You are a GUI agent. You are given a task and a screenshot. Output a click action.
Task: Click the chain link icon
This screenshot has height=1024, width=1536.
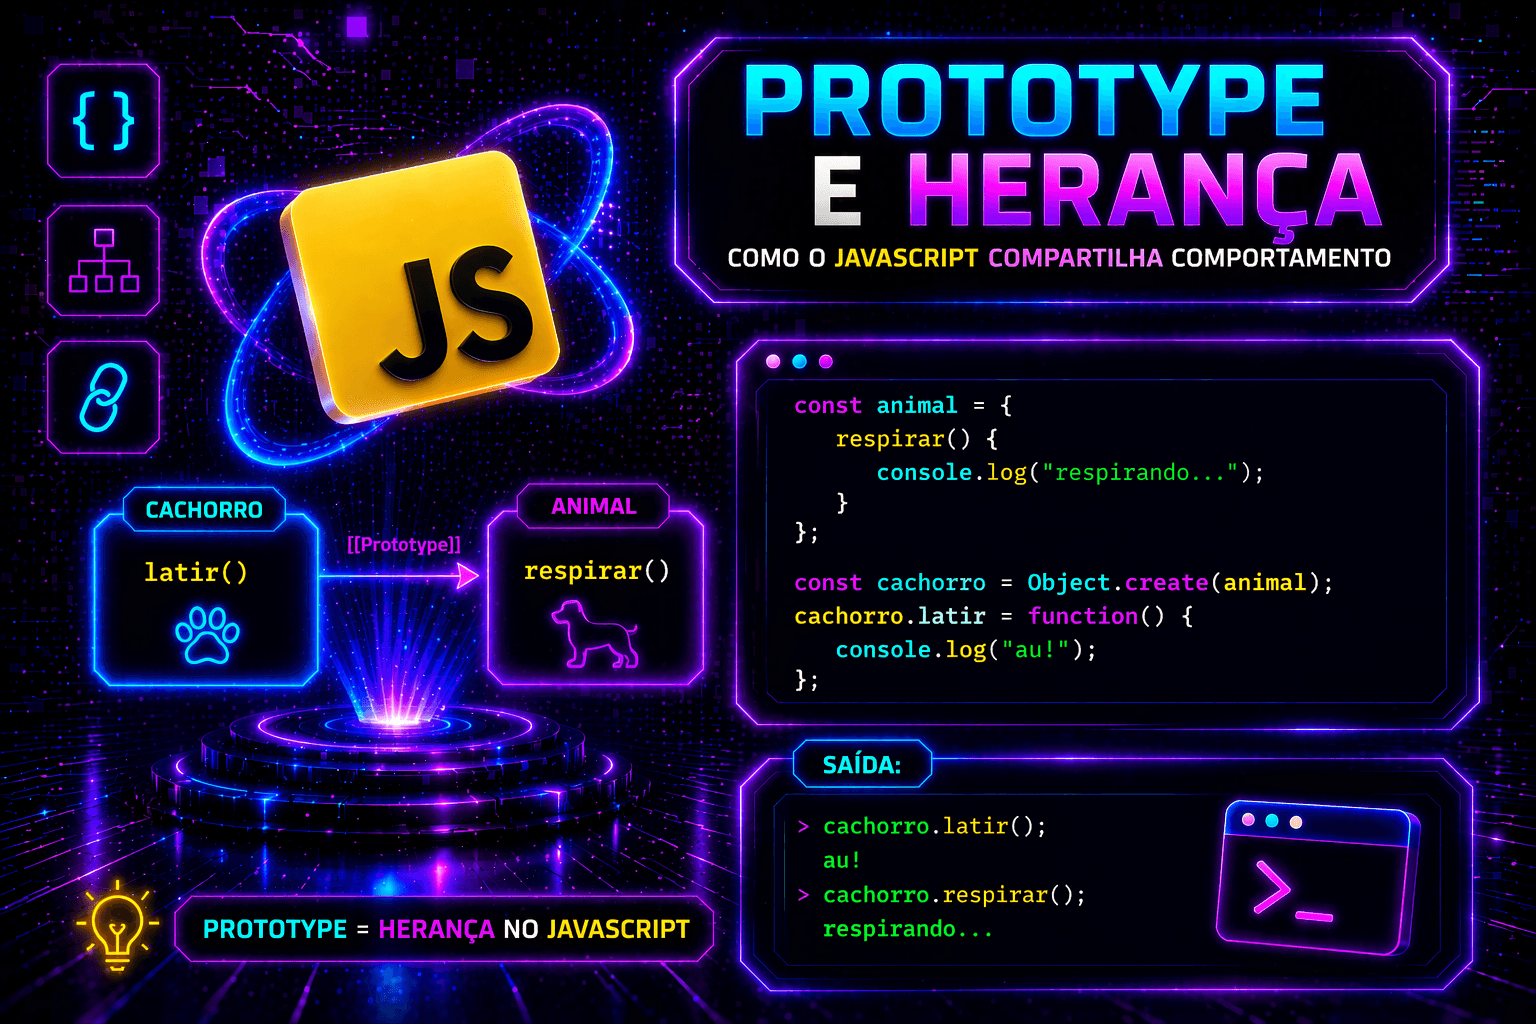pos(104,397)
